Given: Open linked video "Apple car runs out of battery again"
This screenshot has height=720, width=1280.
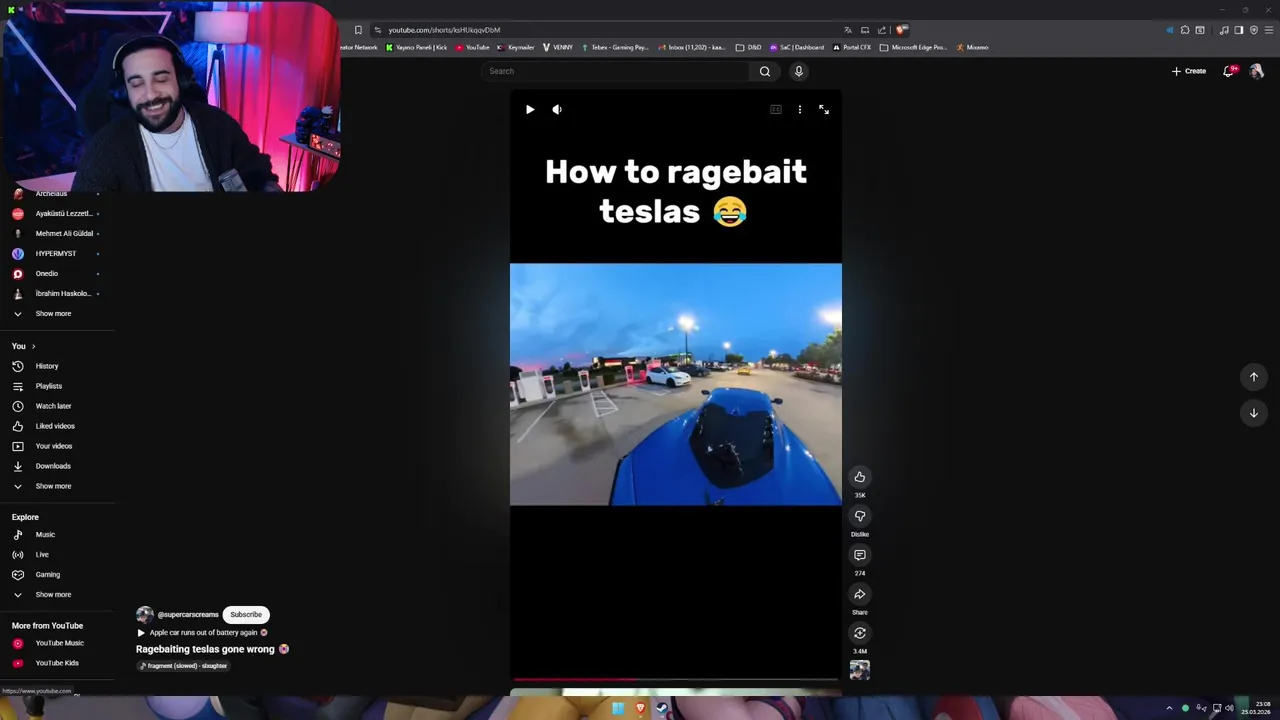Looking at the screenshot, I should 203,633.
